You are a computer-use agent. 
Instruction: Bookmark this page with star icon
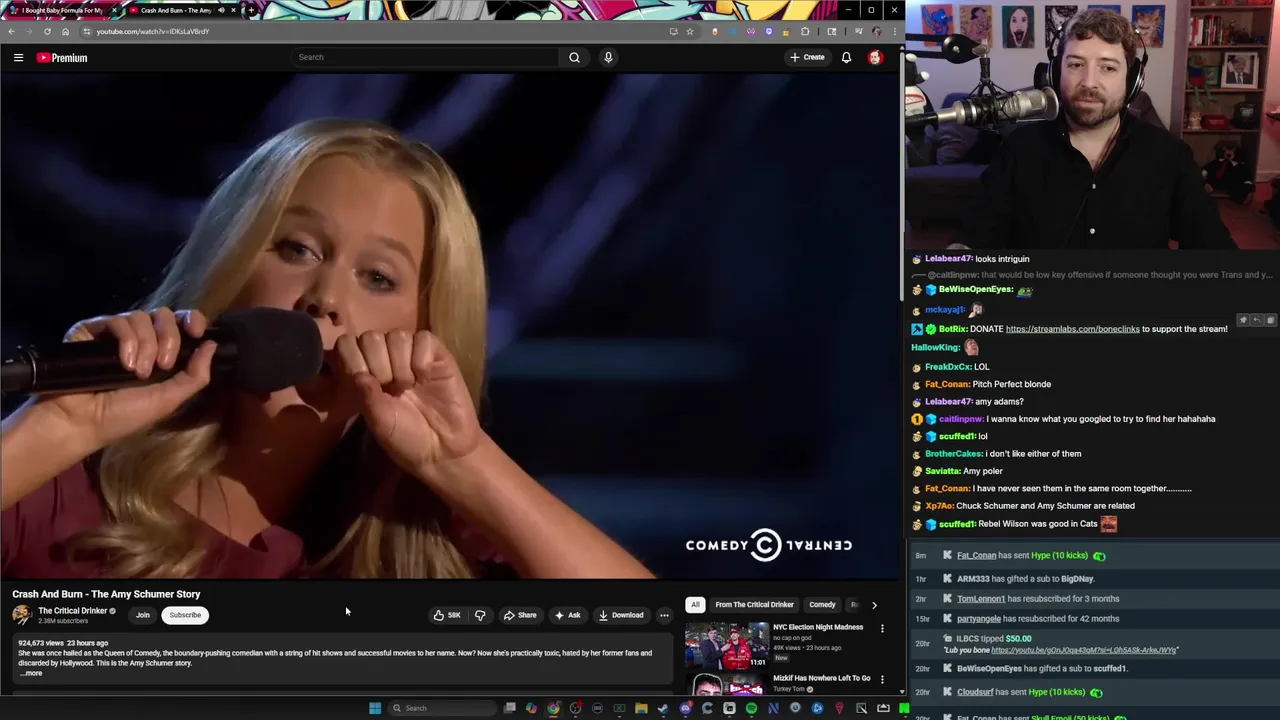pos(689,31)
